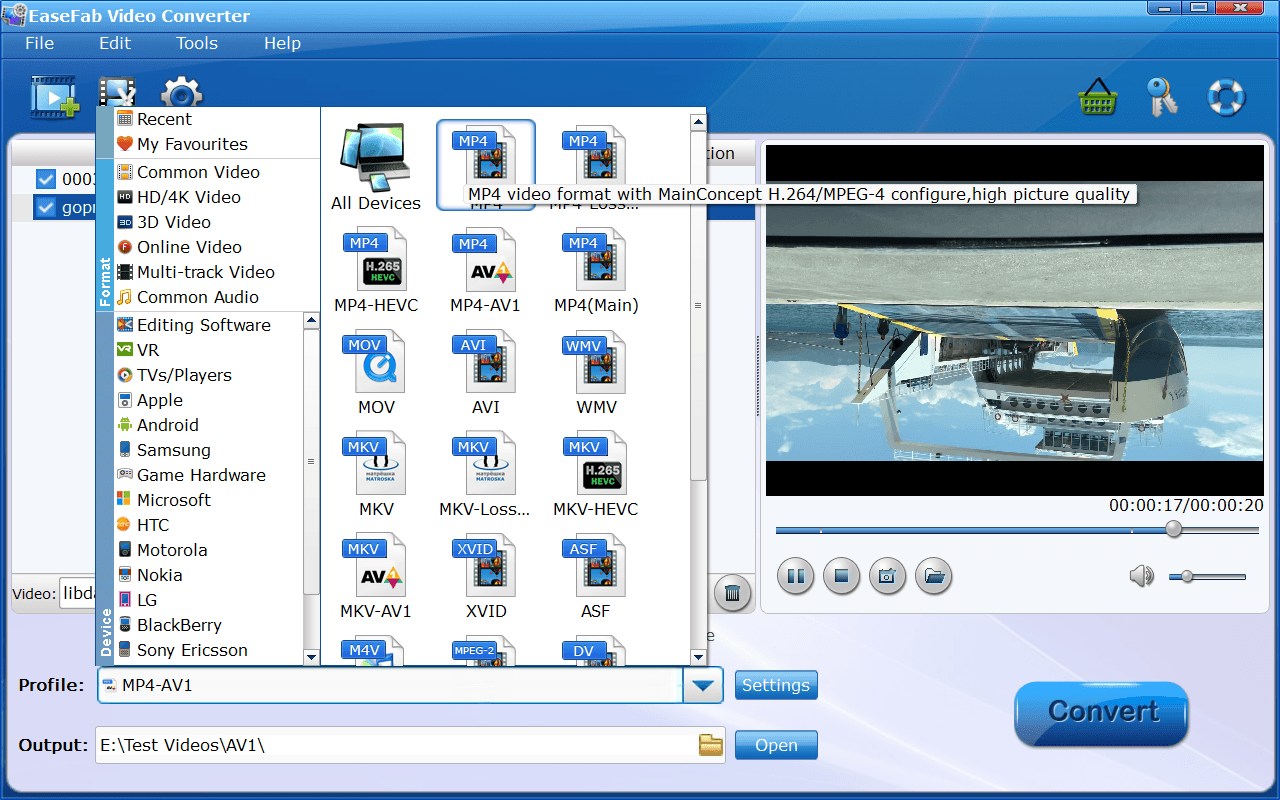Click the Settings button

pyautogui.click(x=776, y=685)
